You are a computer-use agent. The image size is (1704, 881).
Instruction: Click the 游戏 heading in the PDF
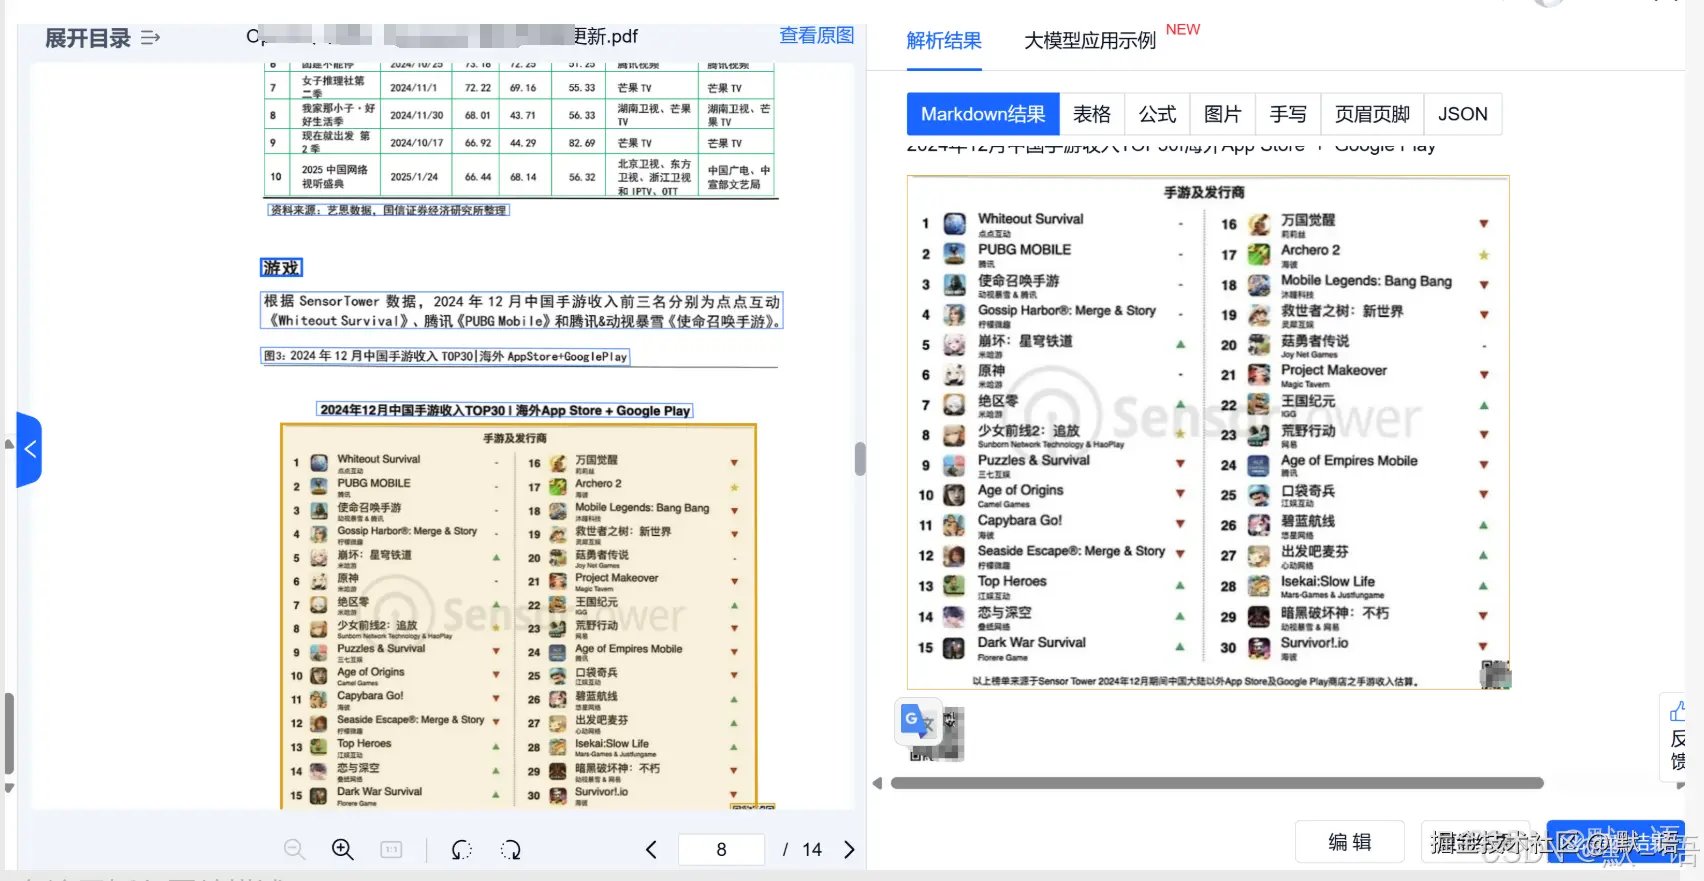click(281, 268)
